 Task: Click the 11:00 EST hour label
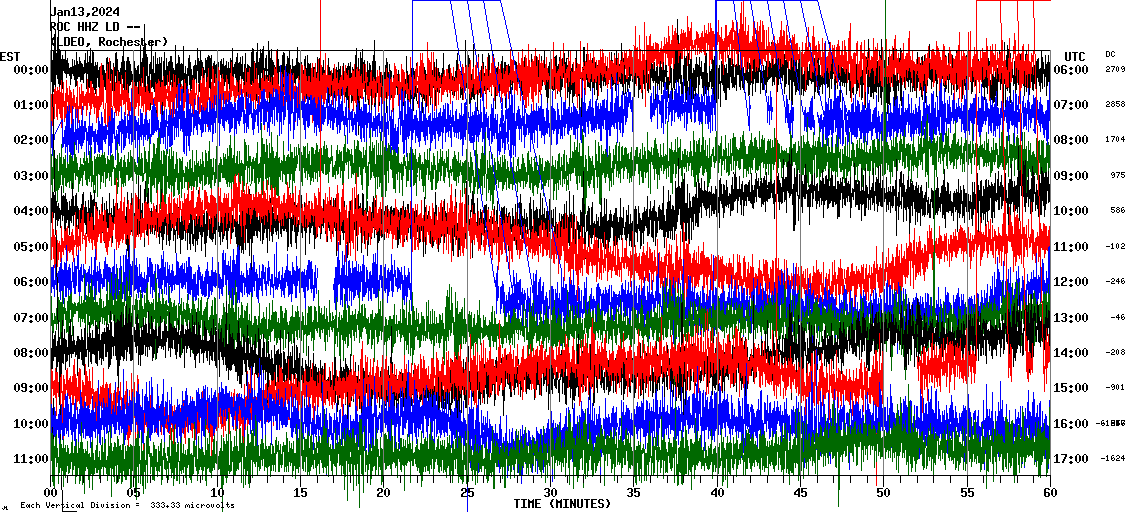31,459
